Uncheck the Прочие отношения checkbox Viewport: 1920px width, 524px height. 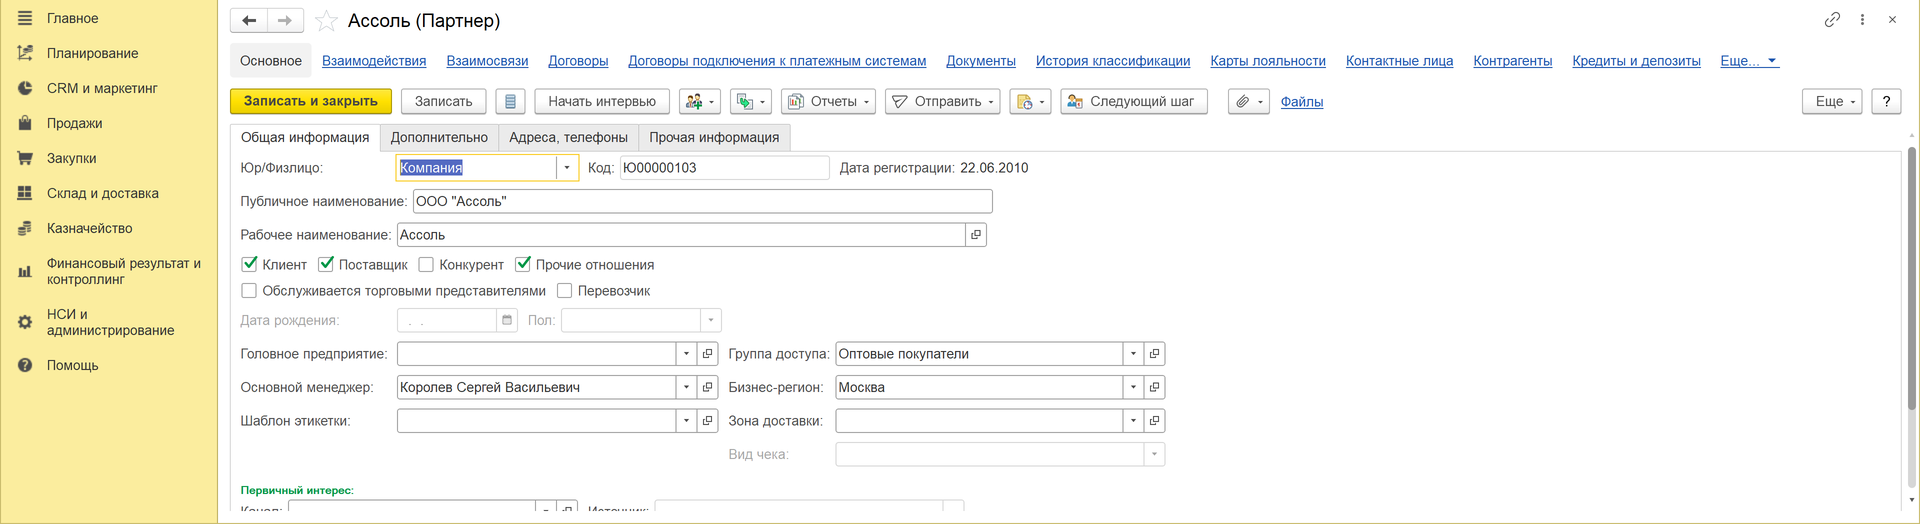point(523,264)
